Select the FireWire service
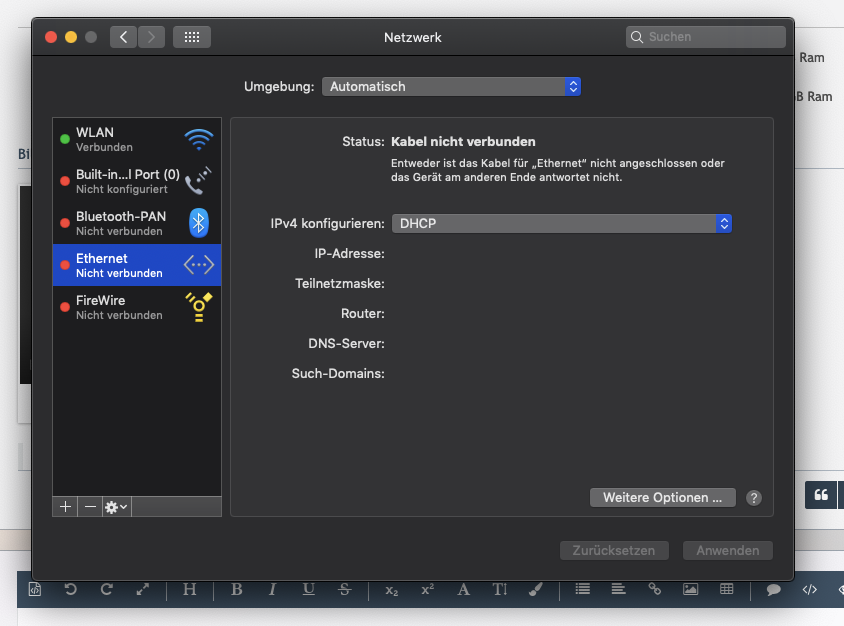 (x=137, y=307)
